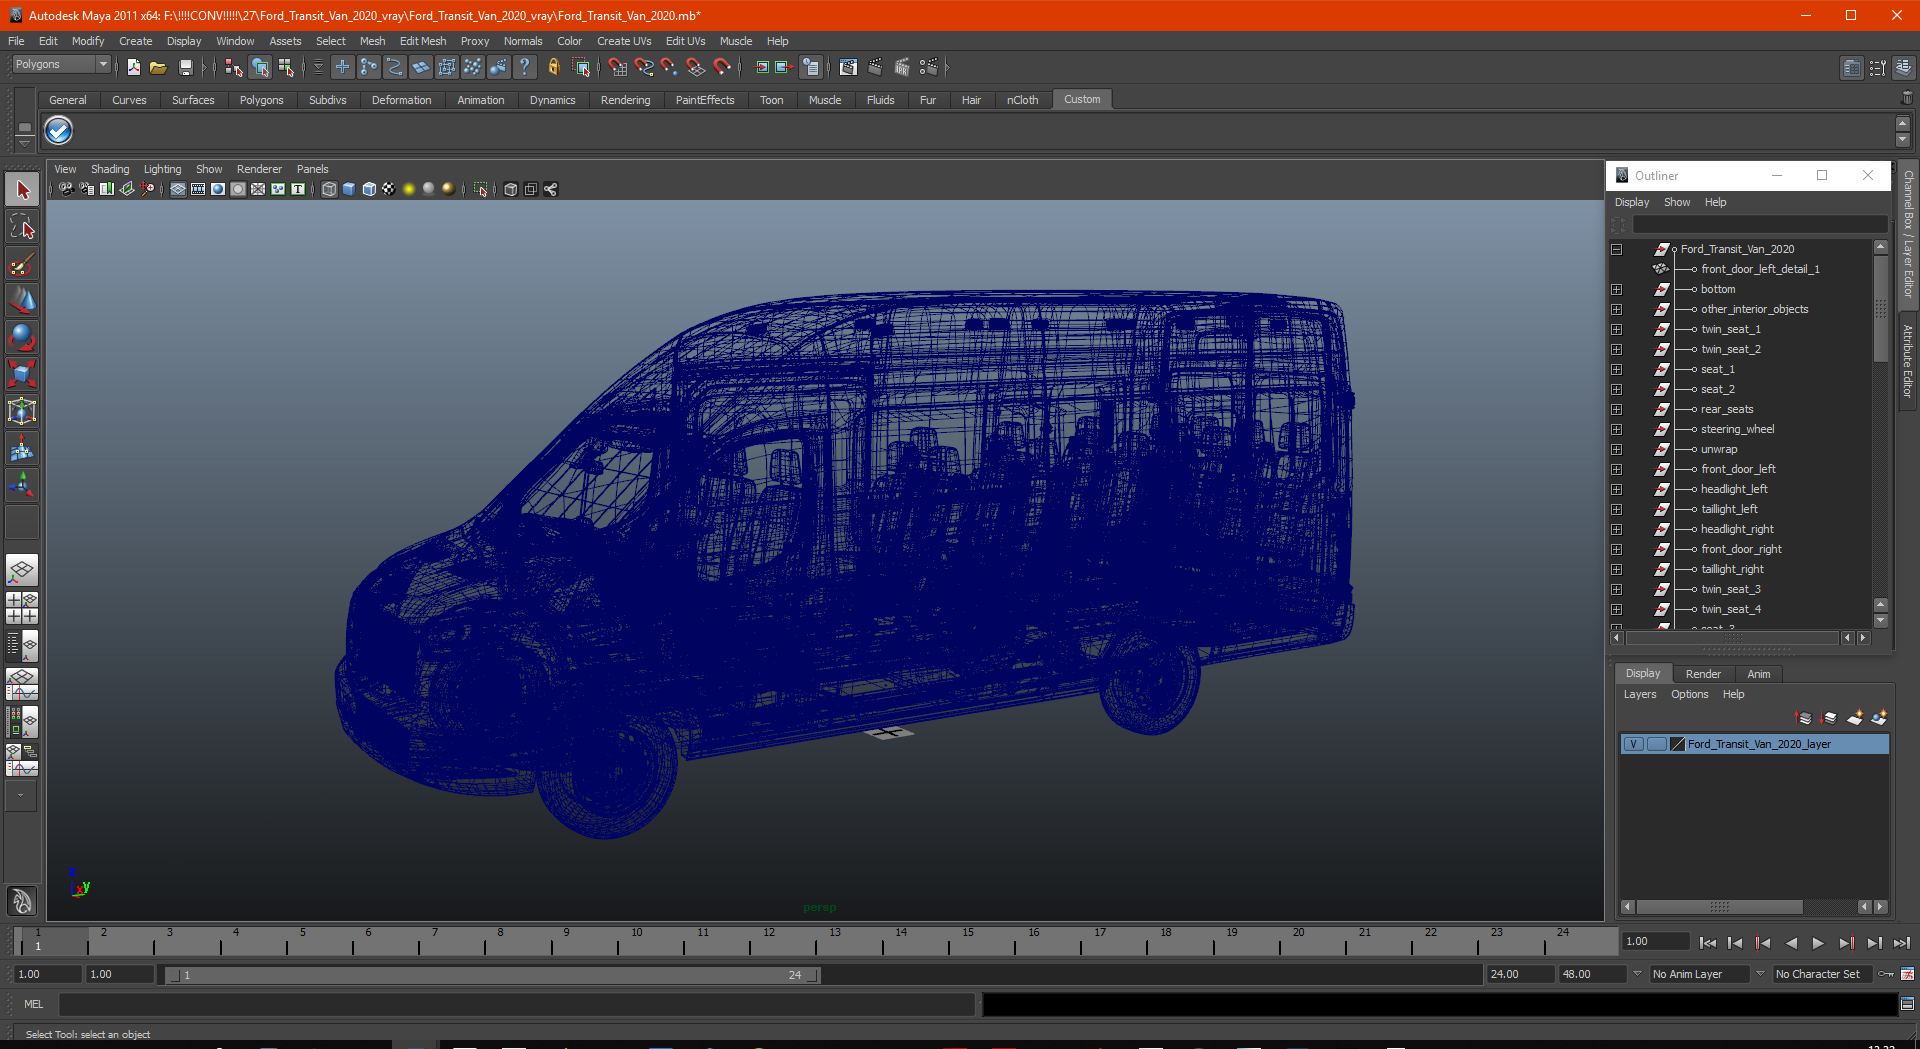
Task: Click the Snap to points magnet icon
Action: (669, 67)
